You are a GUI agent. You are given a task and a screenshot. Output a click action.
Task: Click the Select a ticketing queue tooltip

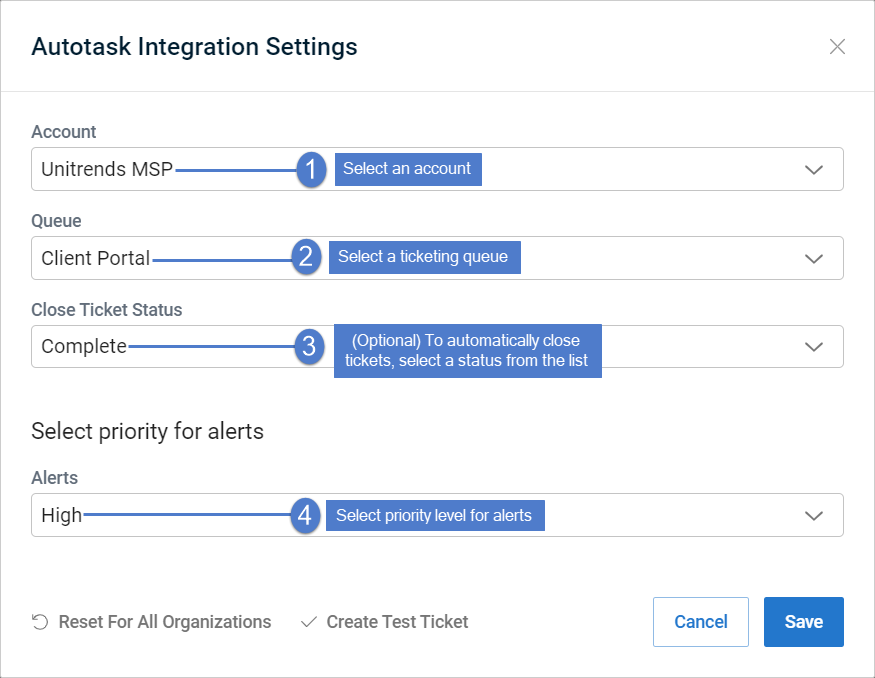click(x=425, y=257)
